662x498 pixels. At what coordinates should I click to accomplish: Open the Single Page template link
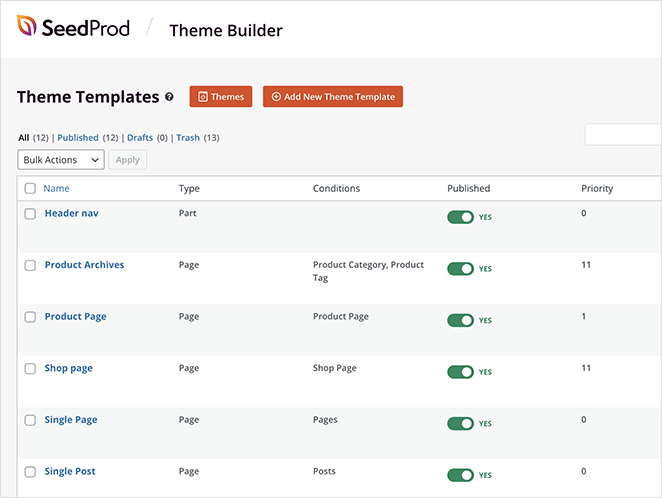pos(71,420)
